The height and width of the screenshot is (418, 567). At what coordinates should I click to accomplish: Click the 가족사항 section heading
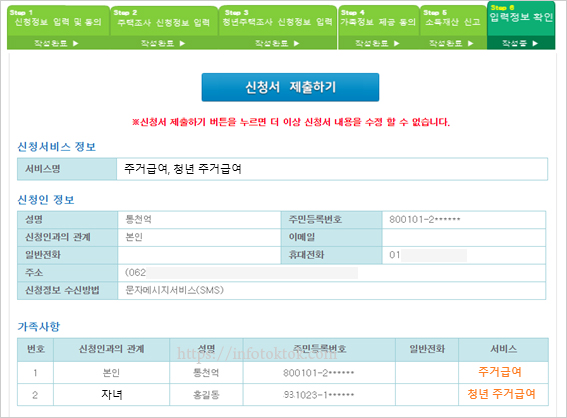(39, 327)
